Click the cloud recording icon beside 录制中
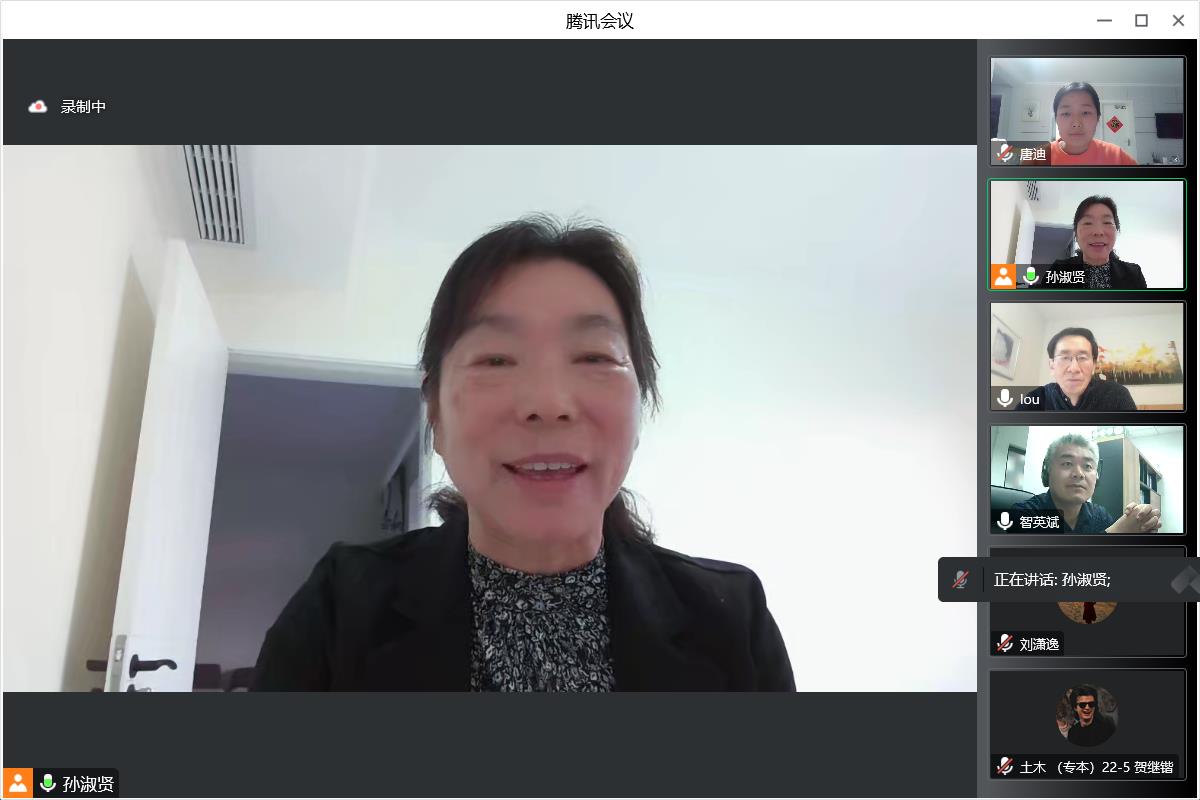Image resolution: width=1200 pixels, height=800 pixels. click(38, 106)
